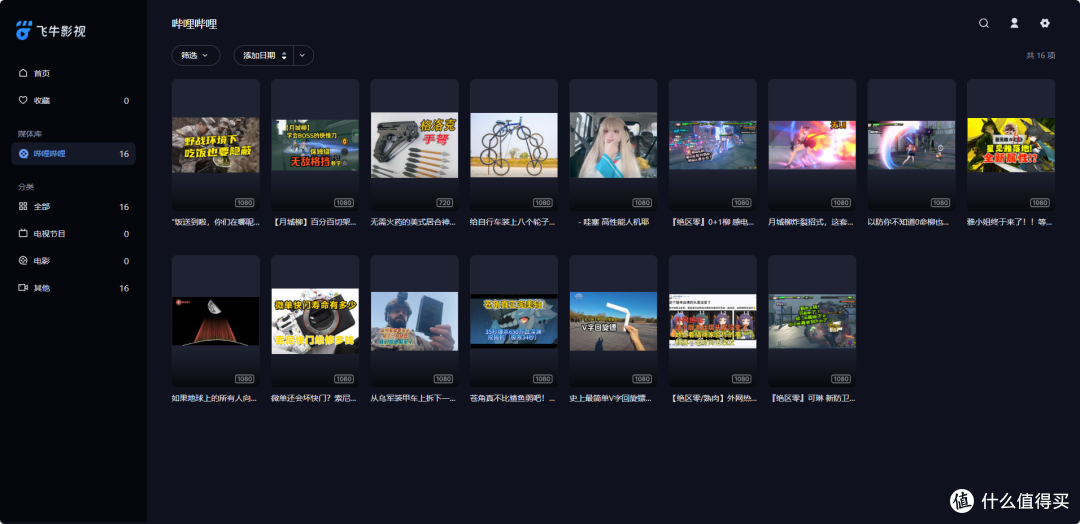
Task: Open the 筛选 filter dropdown
Action: click(x=196, y=56)
